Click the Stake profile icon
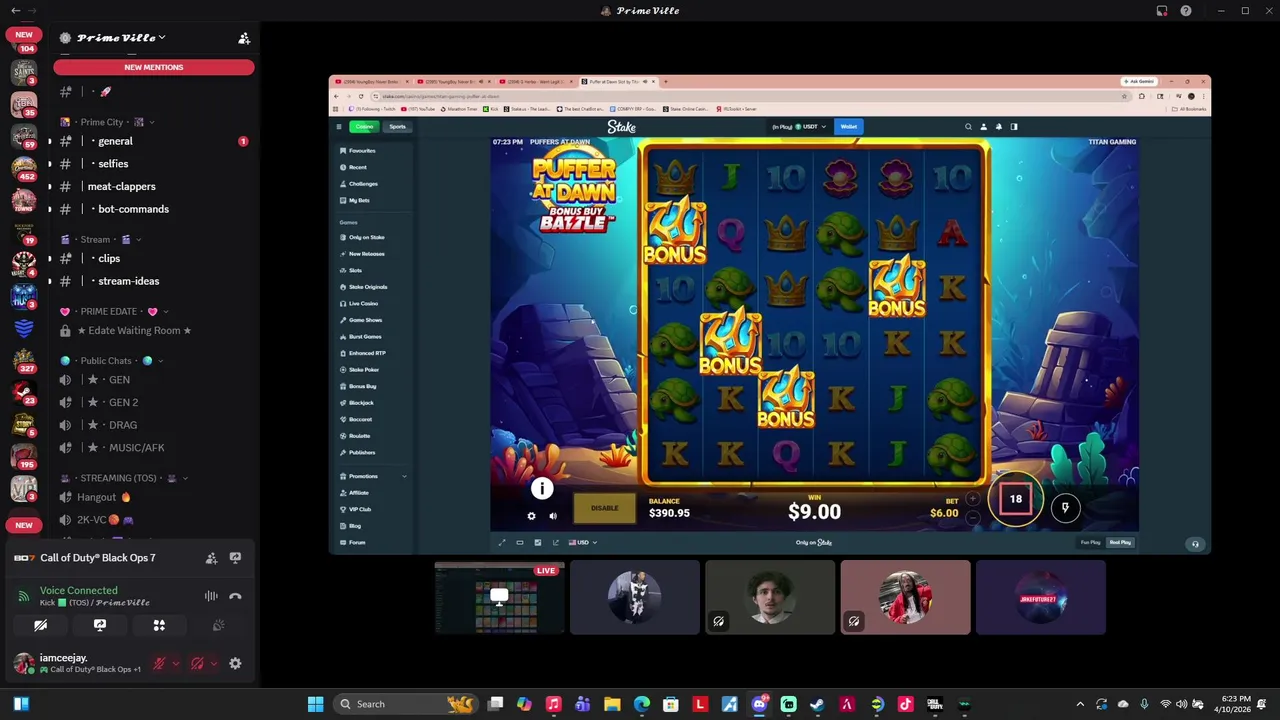Viewport: 1280px width, 720px height. (983, 127)
